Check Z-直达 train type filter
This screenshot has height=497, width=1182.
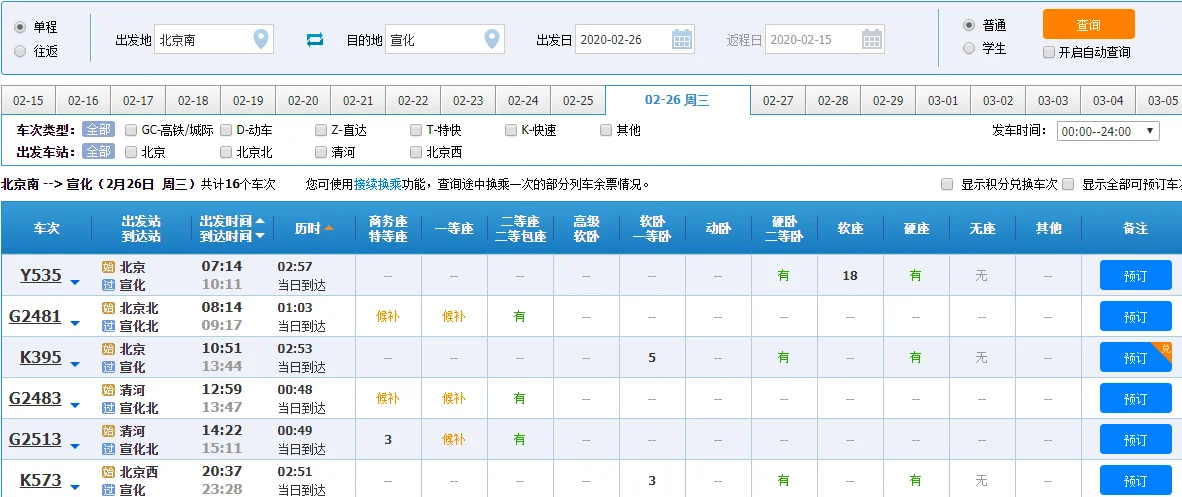[321, 130]
